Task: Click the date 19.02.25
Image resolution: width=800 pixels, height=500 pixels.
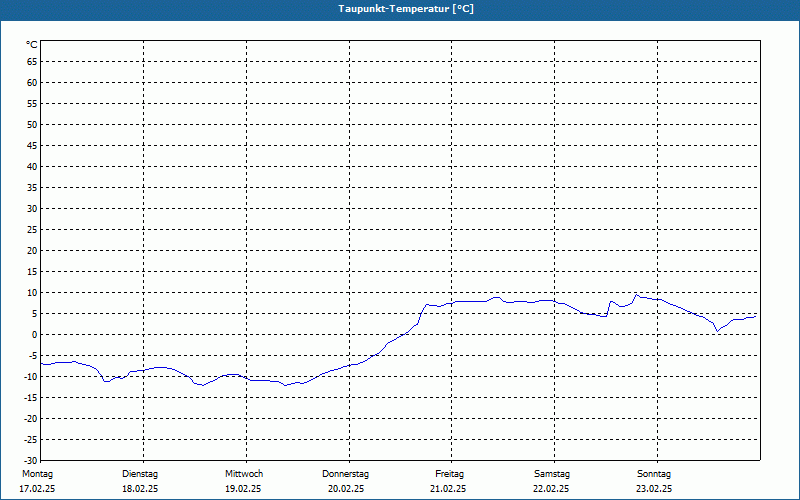Action: tap(243, 489)
